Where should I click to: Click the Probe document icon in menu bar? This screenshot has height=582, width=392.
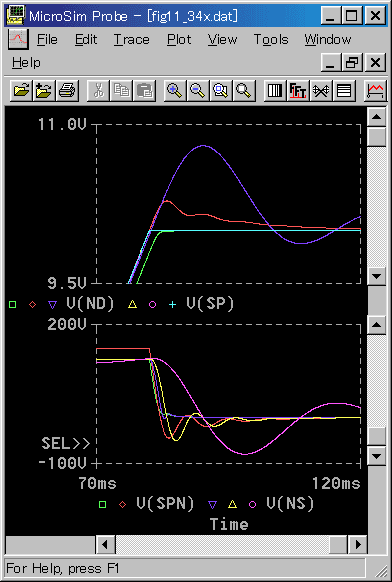click(18, 39)
